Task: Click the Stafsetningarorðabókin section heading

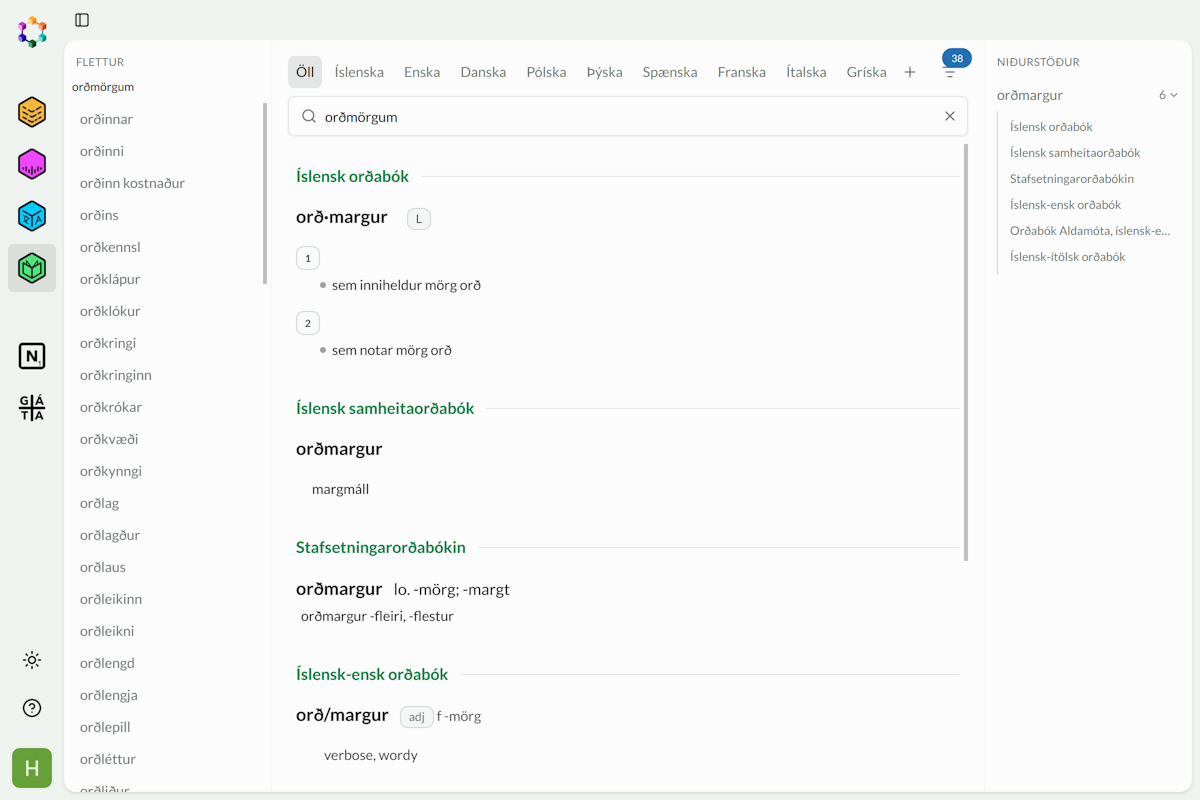Action: click(381, 547)
